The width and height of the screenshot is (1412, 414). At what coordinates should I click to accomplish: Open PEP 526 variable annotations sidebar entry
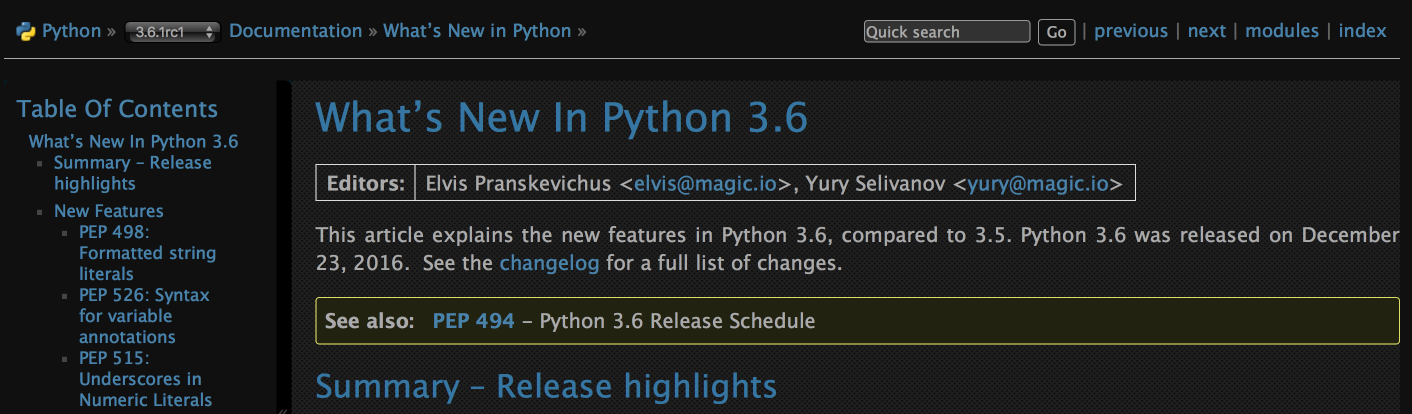click(144, 316)
